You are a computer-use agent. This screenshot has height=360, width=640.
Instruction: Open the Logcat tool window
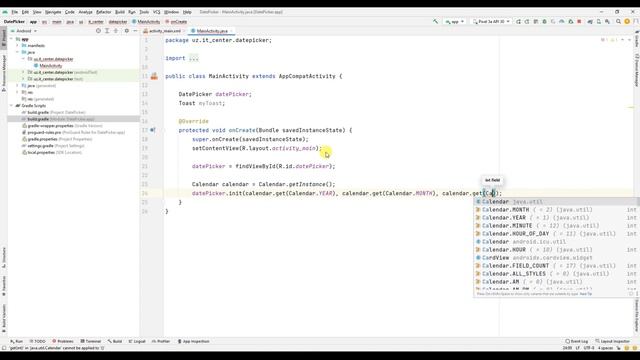pos(137,341)
